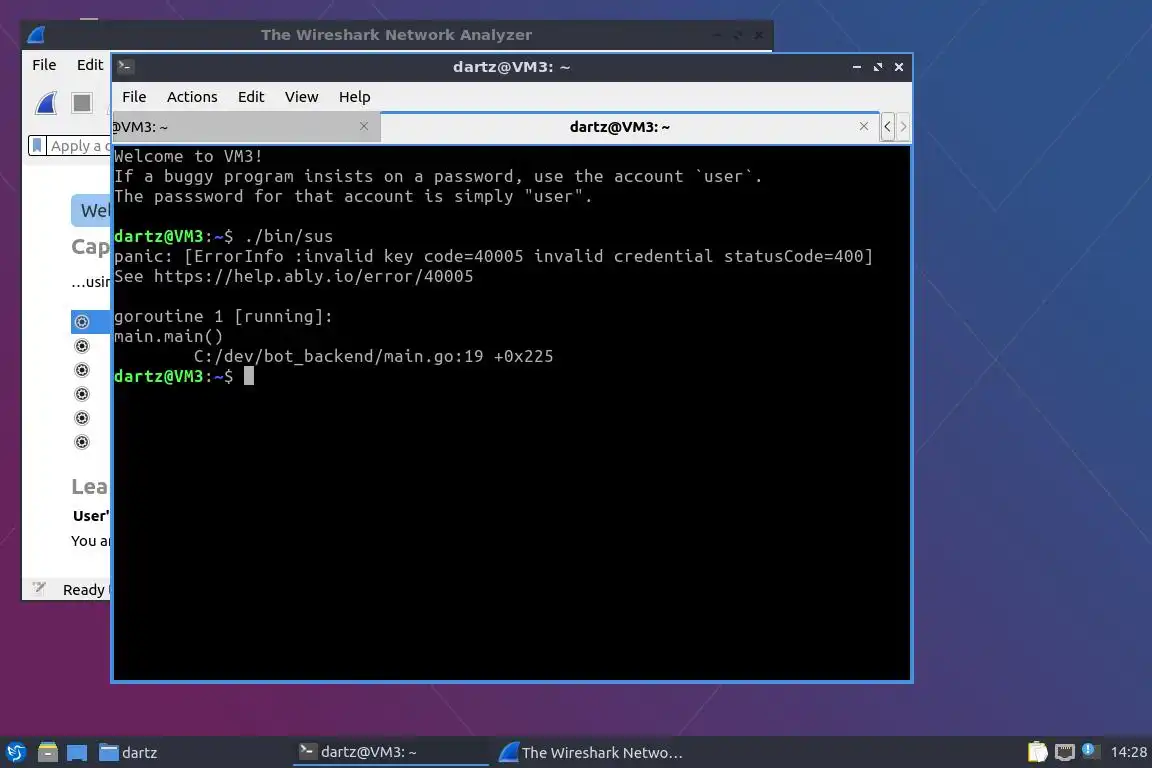Click the ./bin/sus command text in the terminal

[289, 237]
